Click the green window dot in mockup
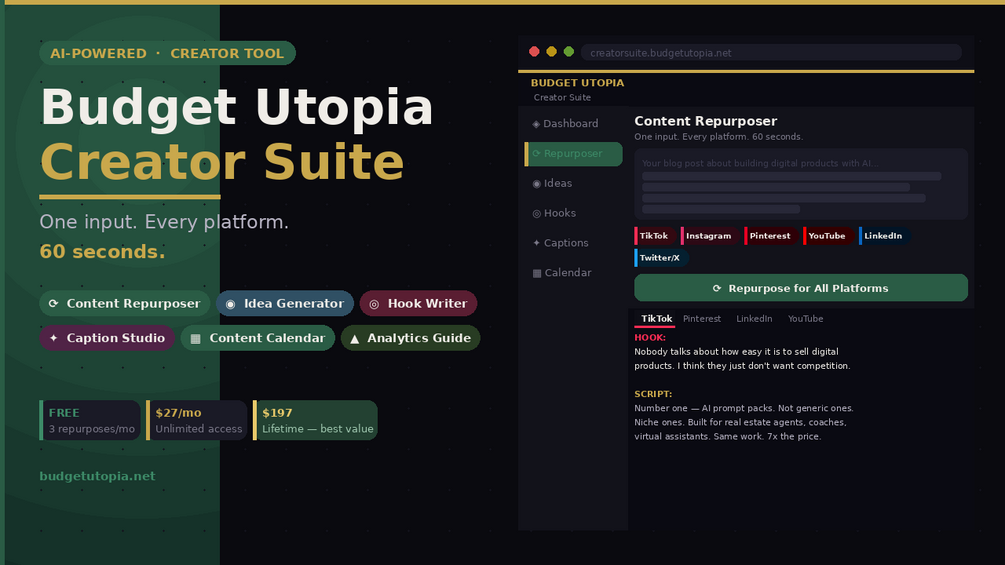The image size is (1005, 565). point(569,52)
